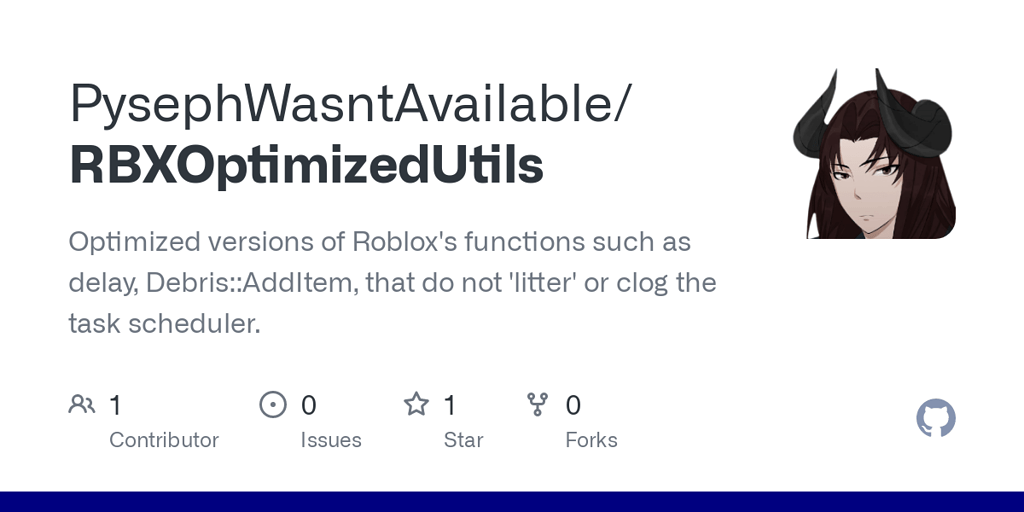Click the star count number 1
Screen dimensions: 1024x512
point(450,405)
